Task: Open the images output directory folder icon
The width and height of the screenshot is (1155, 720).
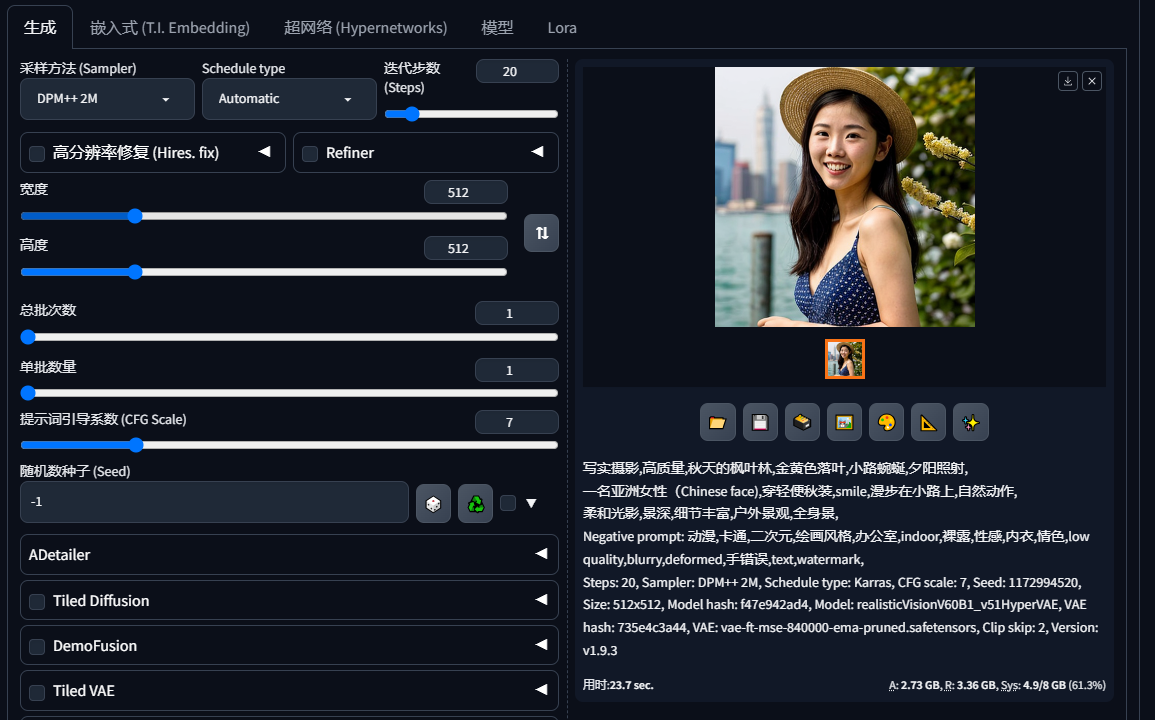Action: pyautogui.click(x=717, y=421)
